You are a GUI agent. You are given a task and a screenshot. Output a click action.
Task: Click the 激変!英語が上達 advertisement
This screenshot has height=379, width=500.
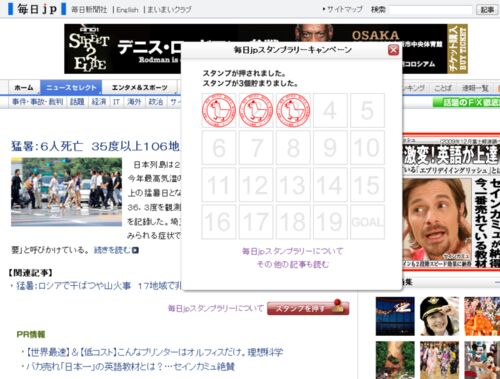[x=452, y=201]
